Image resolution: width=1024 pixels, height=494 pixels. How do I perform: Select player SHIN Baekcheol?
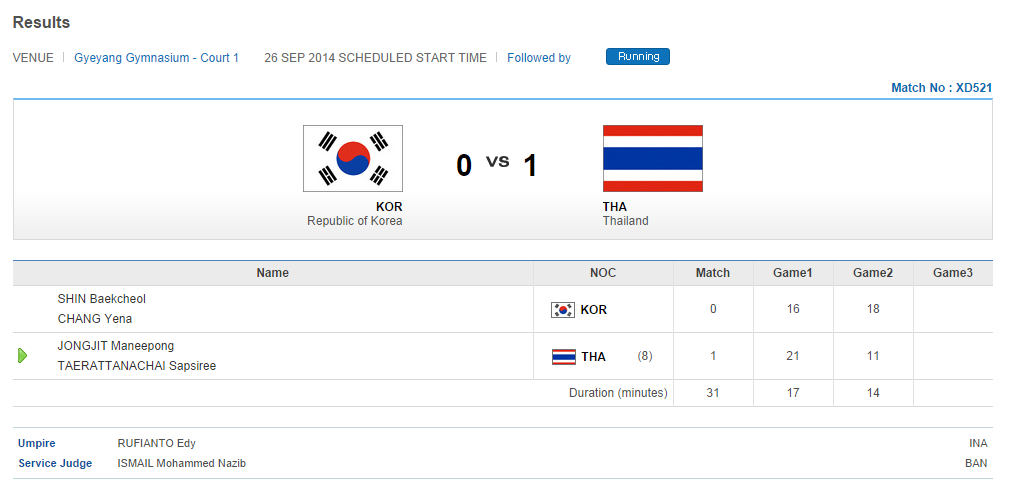[x=102, y=299]
